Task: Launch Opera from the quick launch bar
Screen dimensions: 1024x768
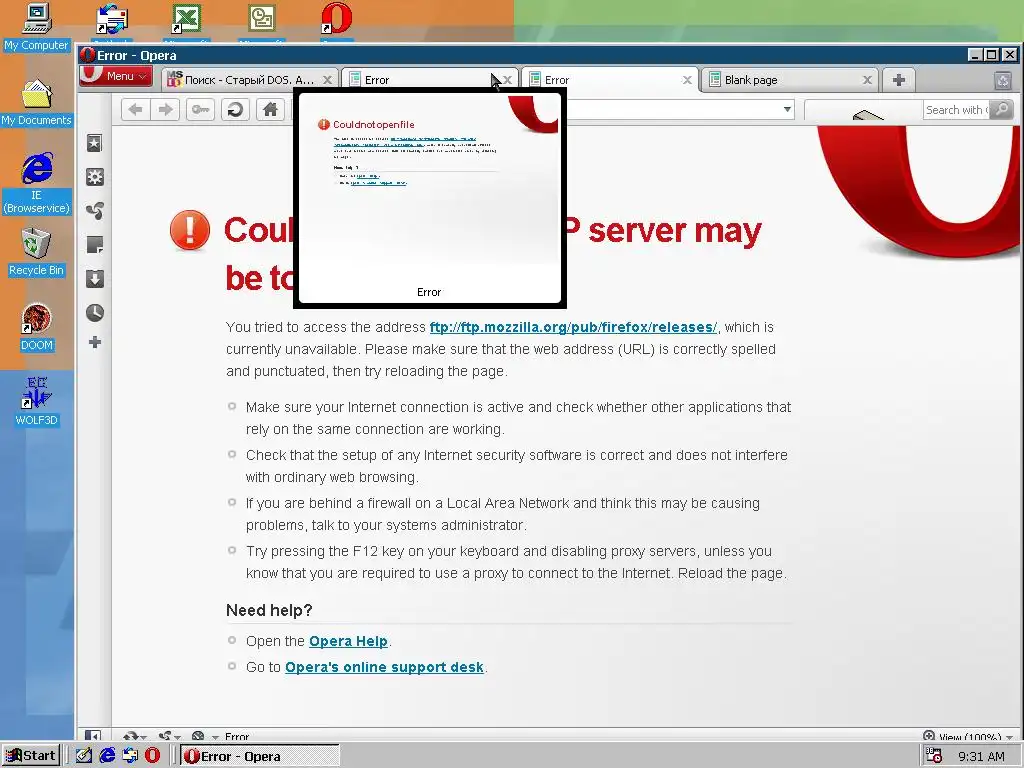Action: coord(152,756)
